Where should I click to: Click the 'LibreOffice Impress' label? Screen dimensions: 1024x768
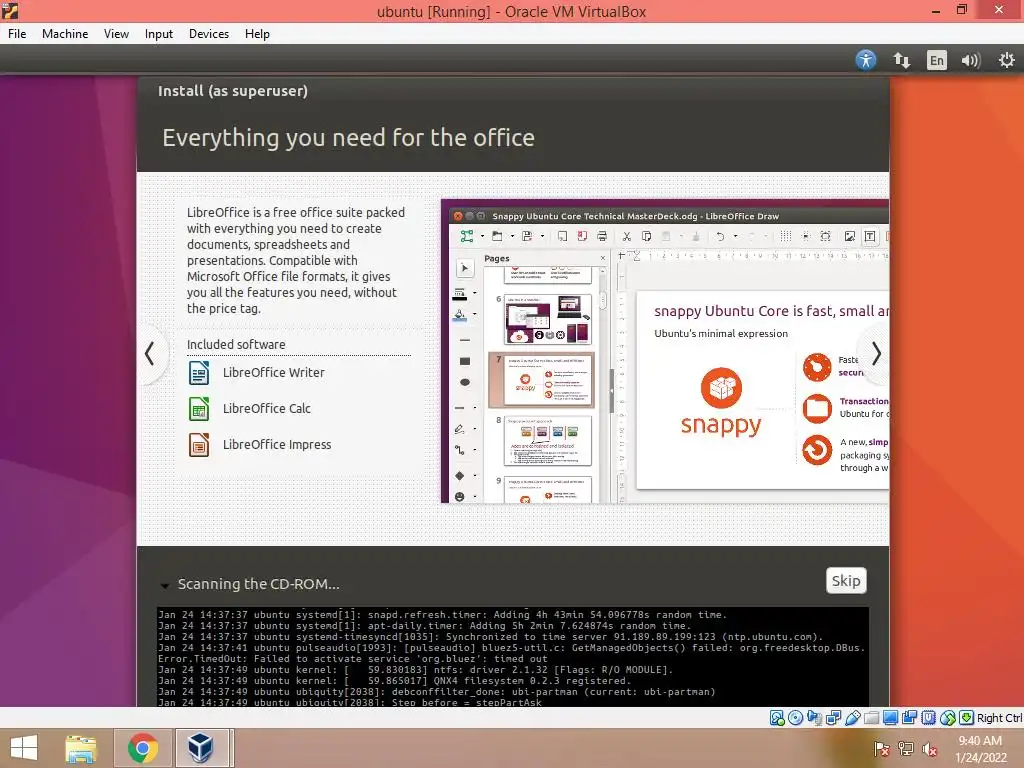pos(277,444)
